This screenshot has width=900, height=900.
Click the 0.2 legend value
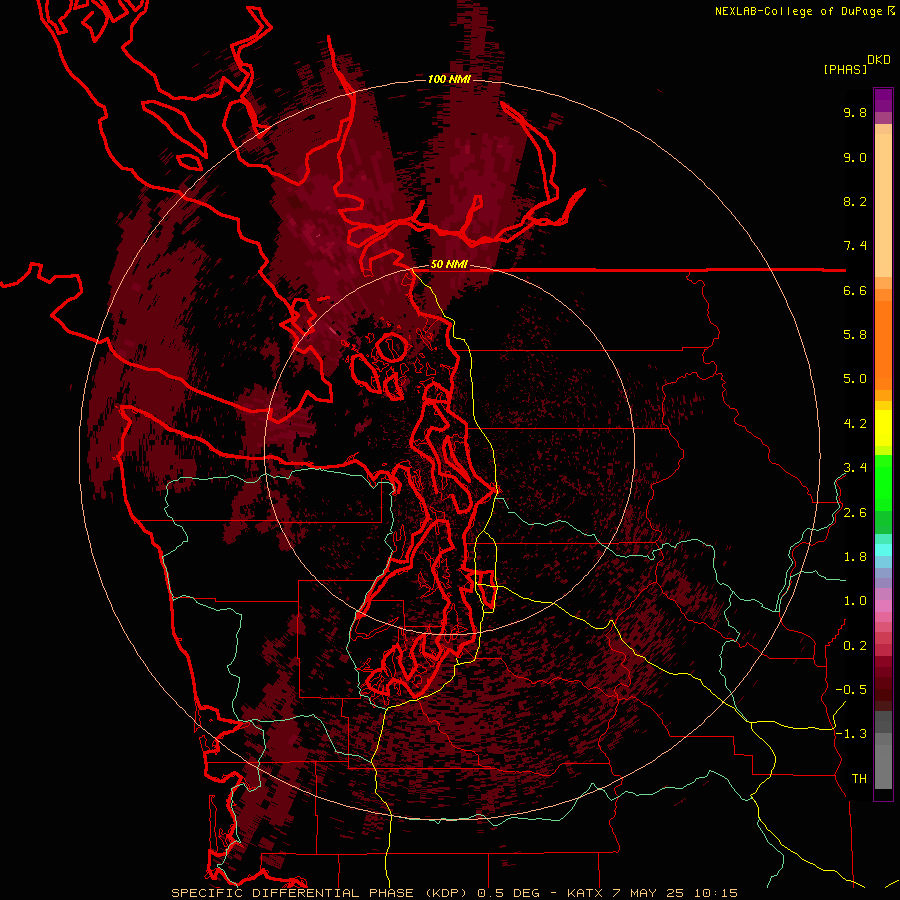855,646
